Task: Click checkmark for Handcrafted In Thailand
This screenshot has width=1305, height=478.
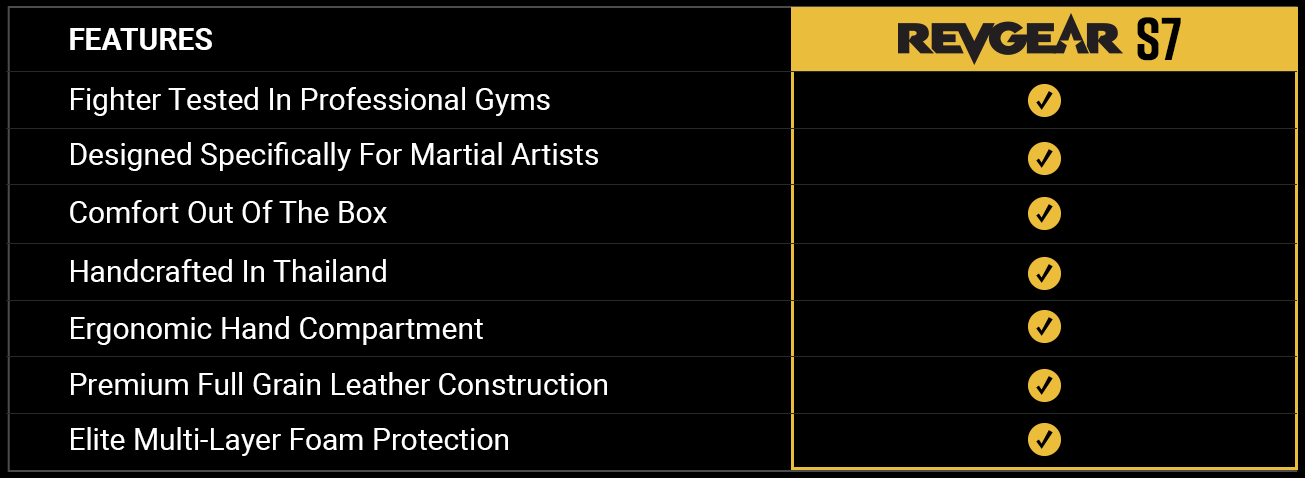Action: (x=1044, y=272)
